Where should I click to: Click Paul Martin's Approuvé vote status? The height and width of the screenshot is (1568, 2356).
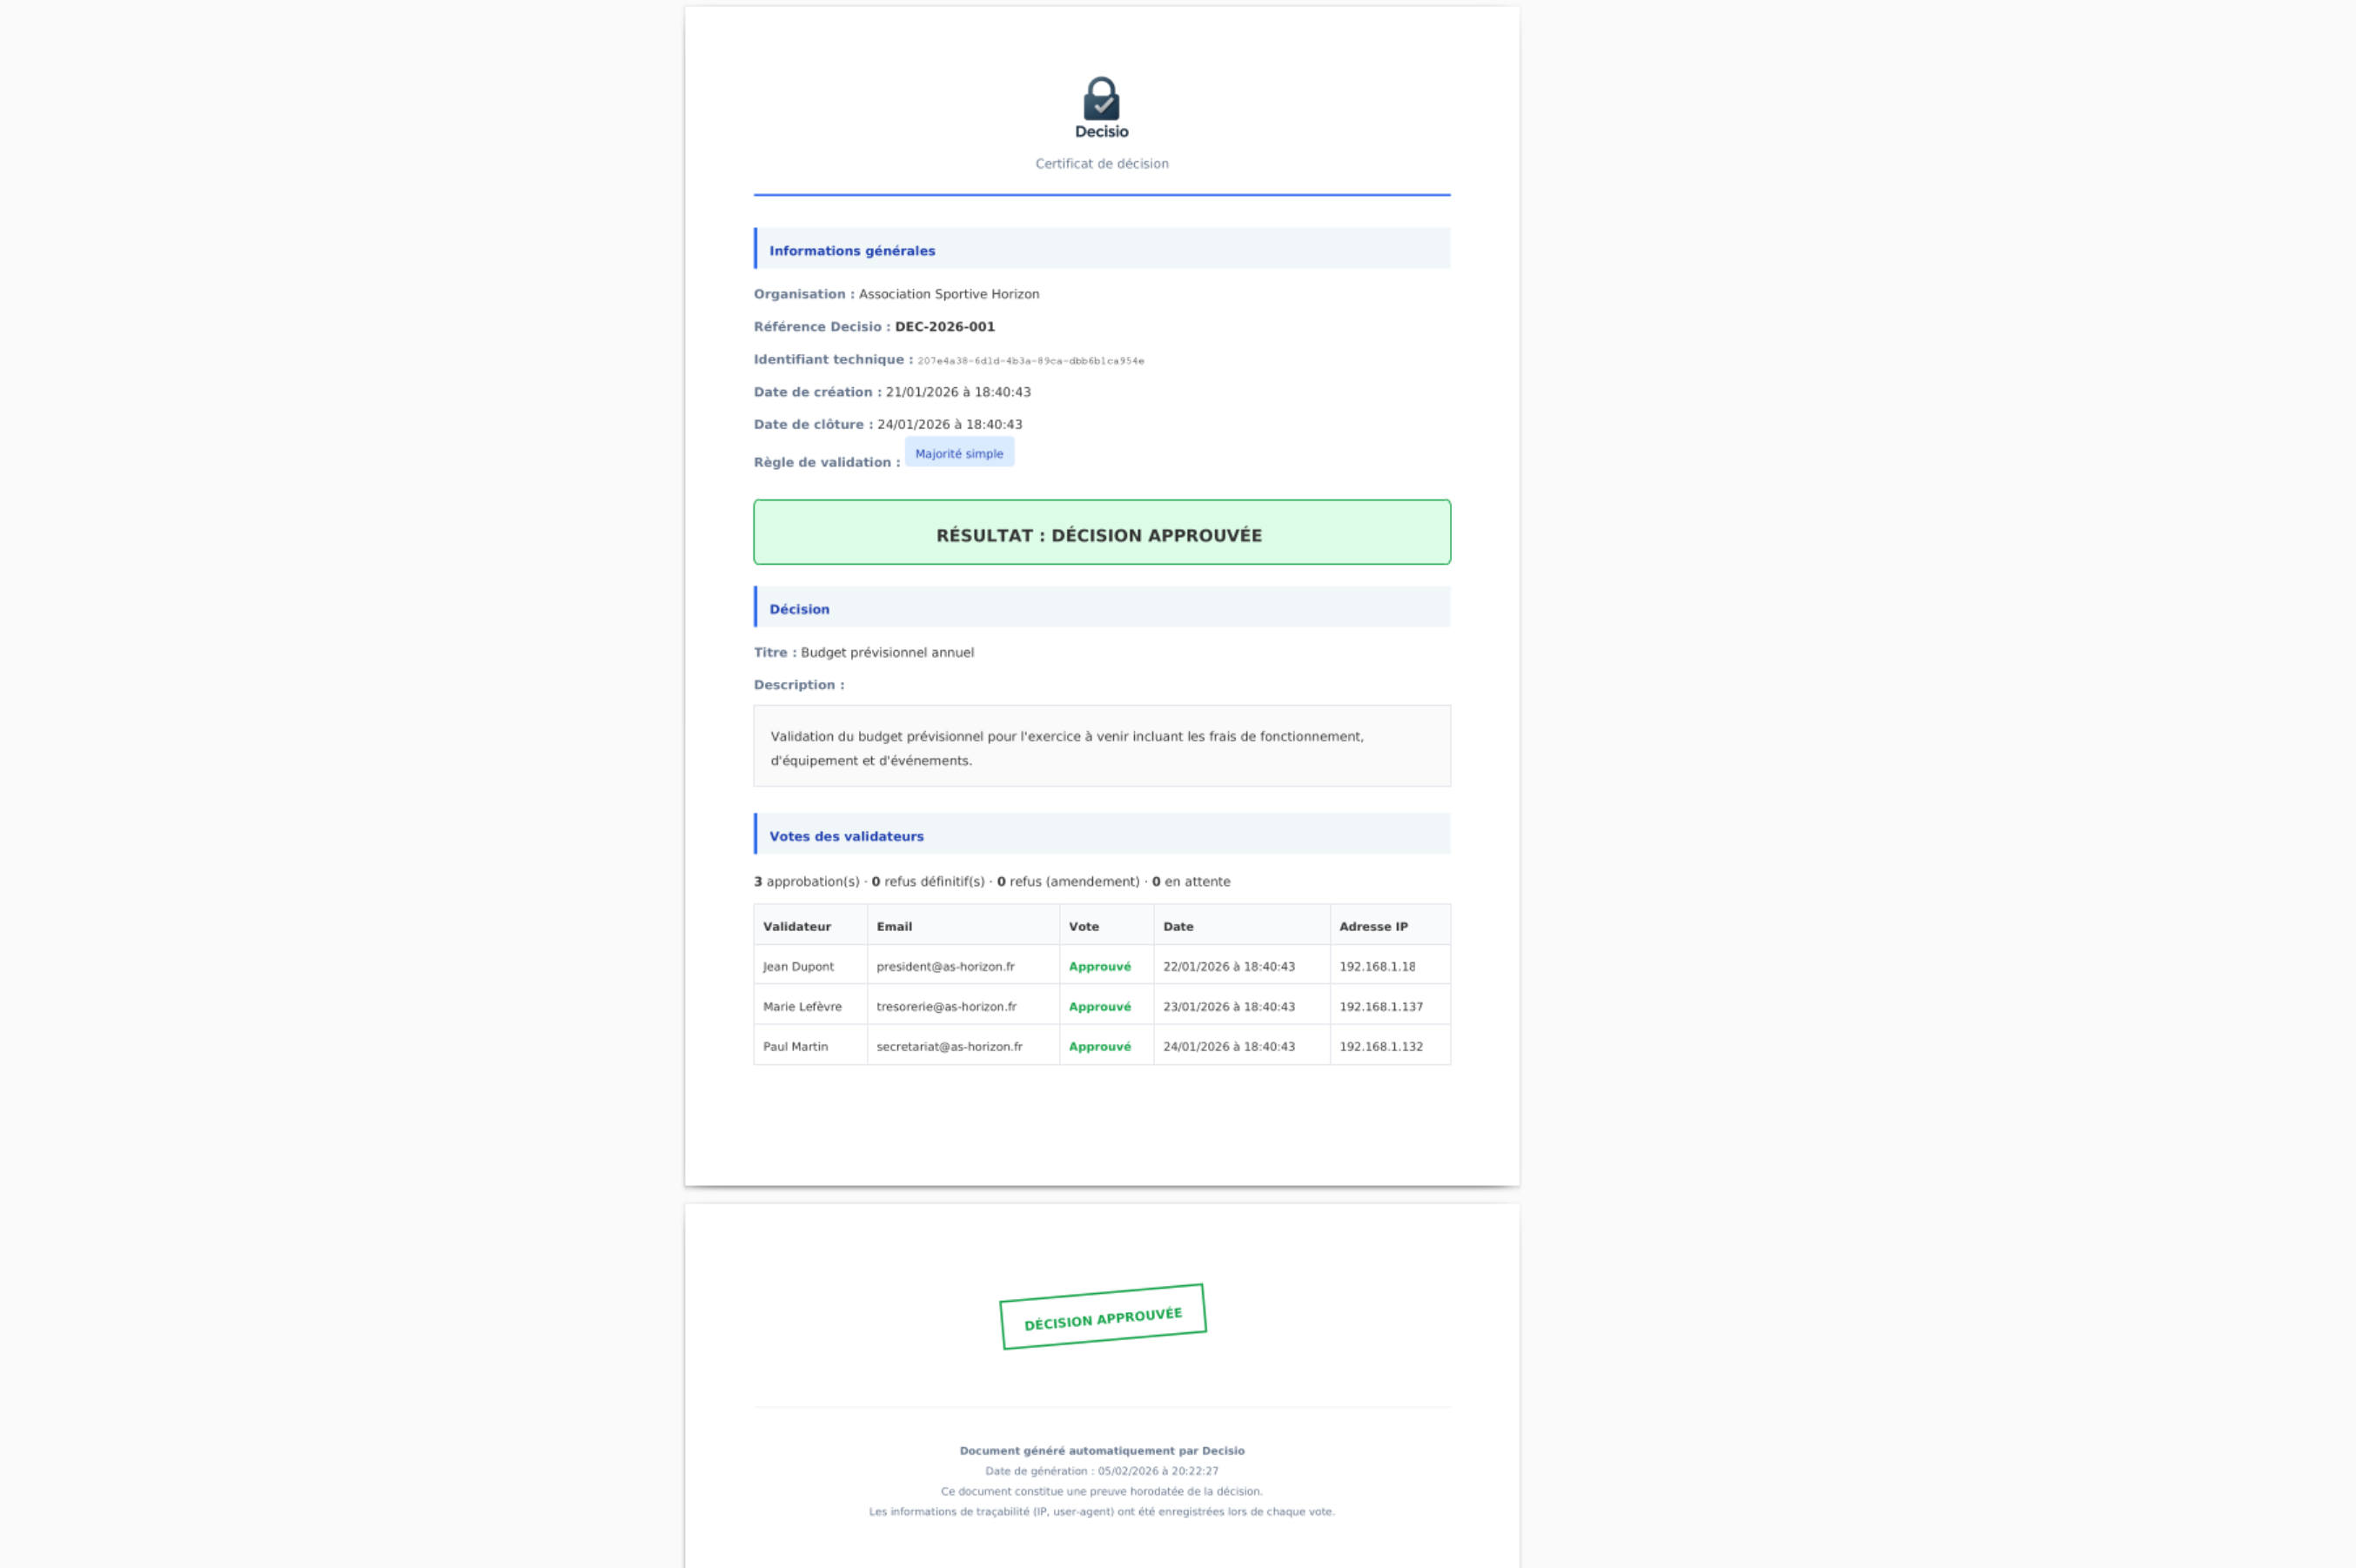(x=1099, y=1046)
